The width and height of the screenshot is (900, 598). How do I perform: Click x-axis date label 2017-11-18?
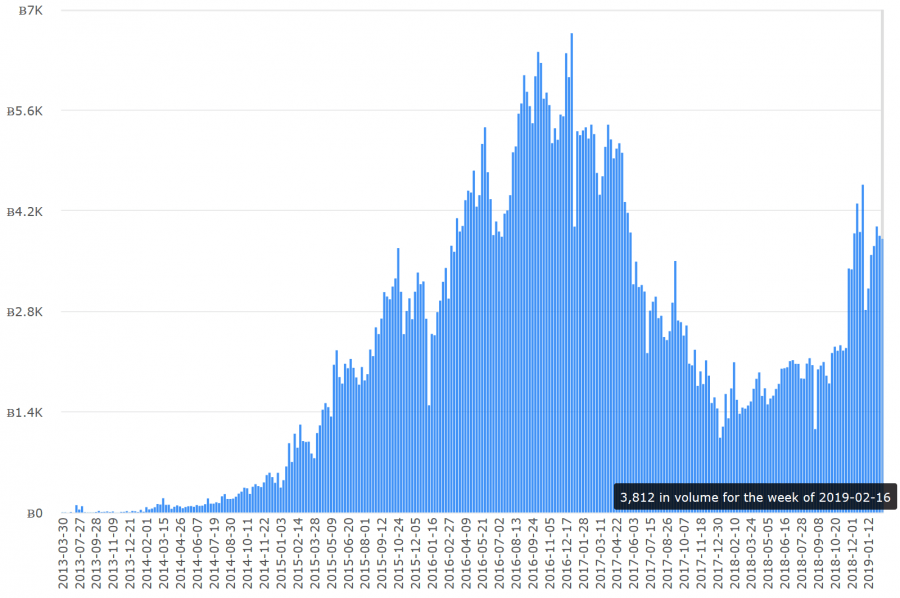[x=700, y=553]
